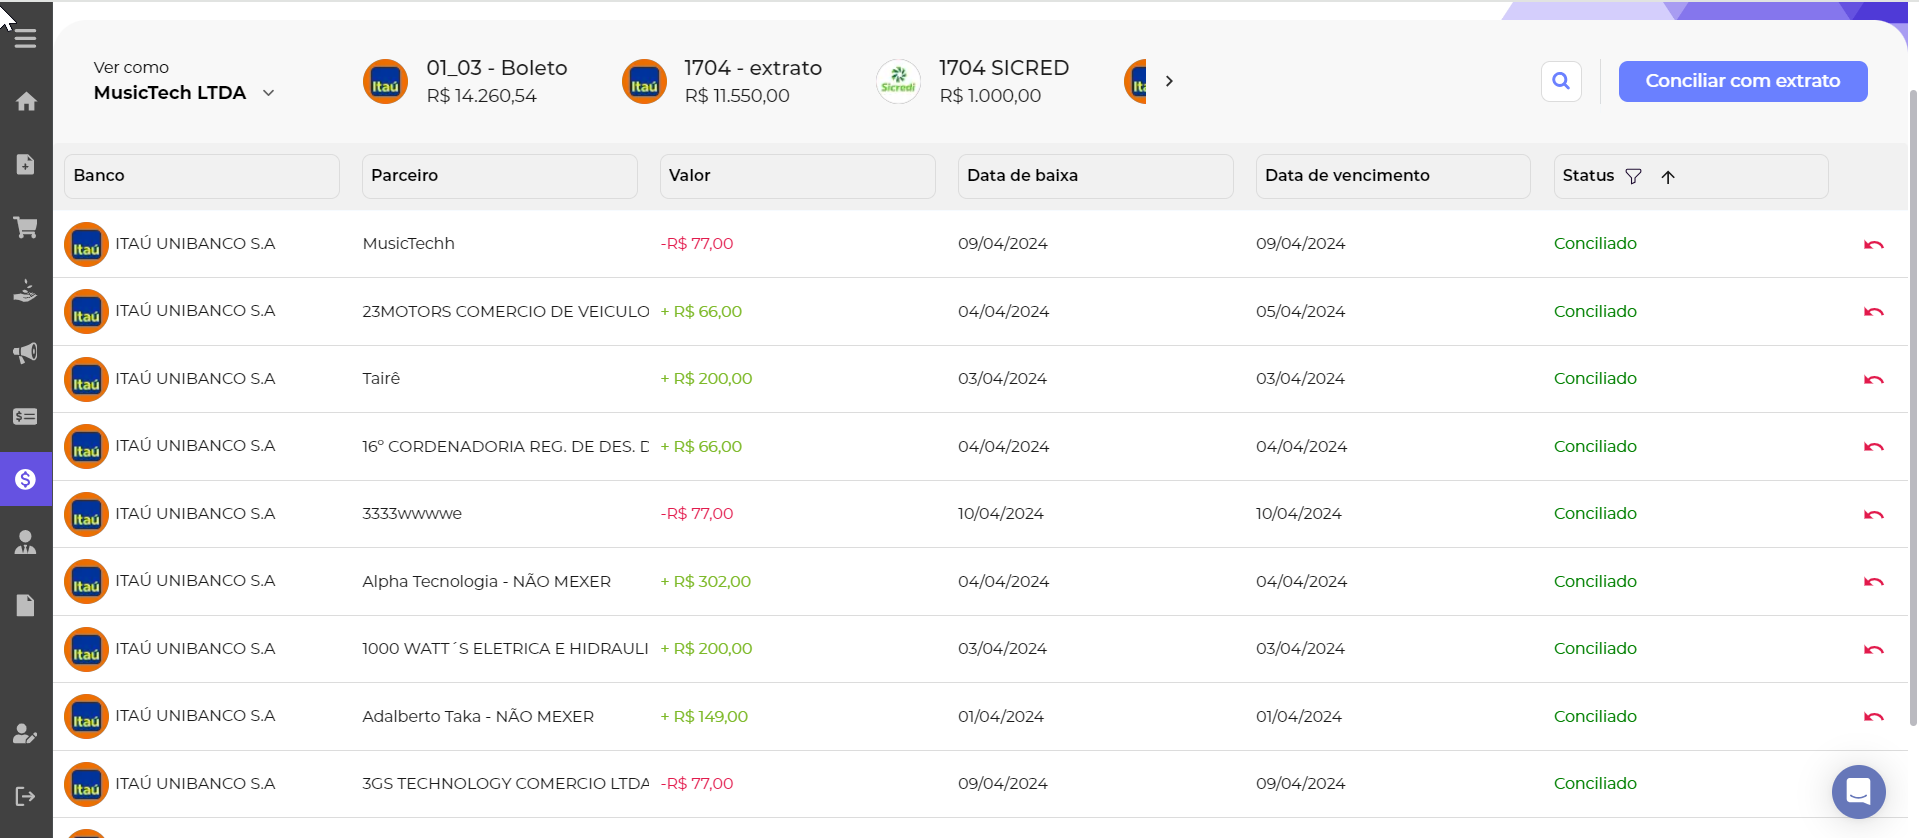Filter the Status column
The width and height of the screenshot is (1919, 838).
tap(1634, 176)
